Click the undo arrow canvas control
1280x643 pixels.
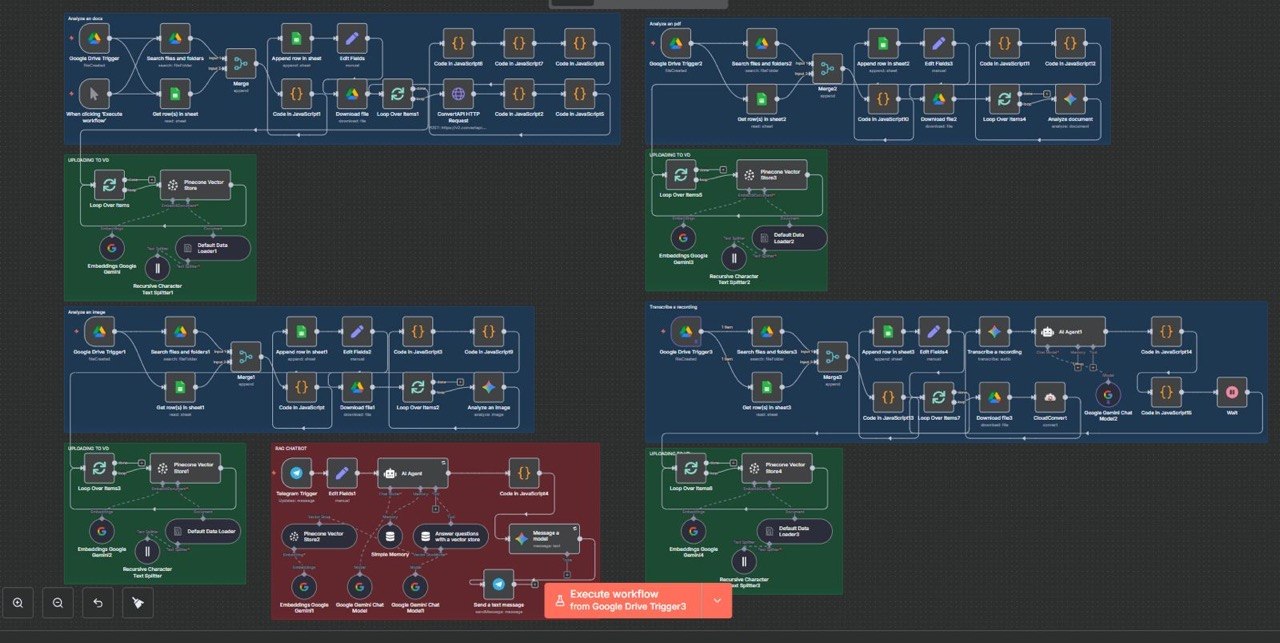click(x=98, y=602)
